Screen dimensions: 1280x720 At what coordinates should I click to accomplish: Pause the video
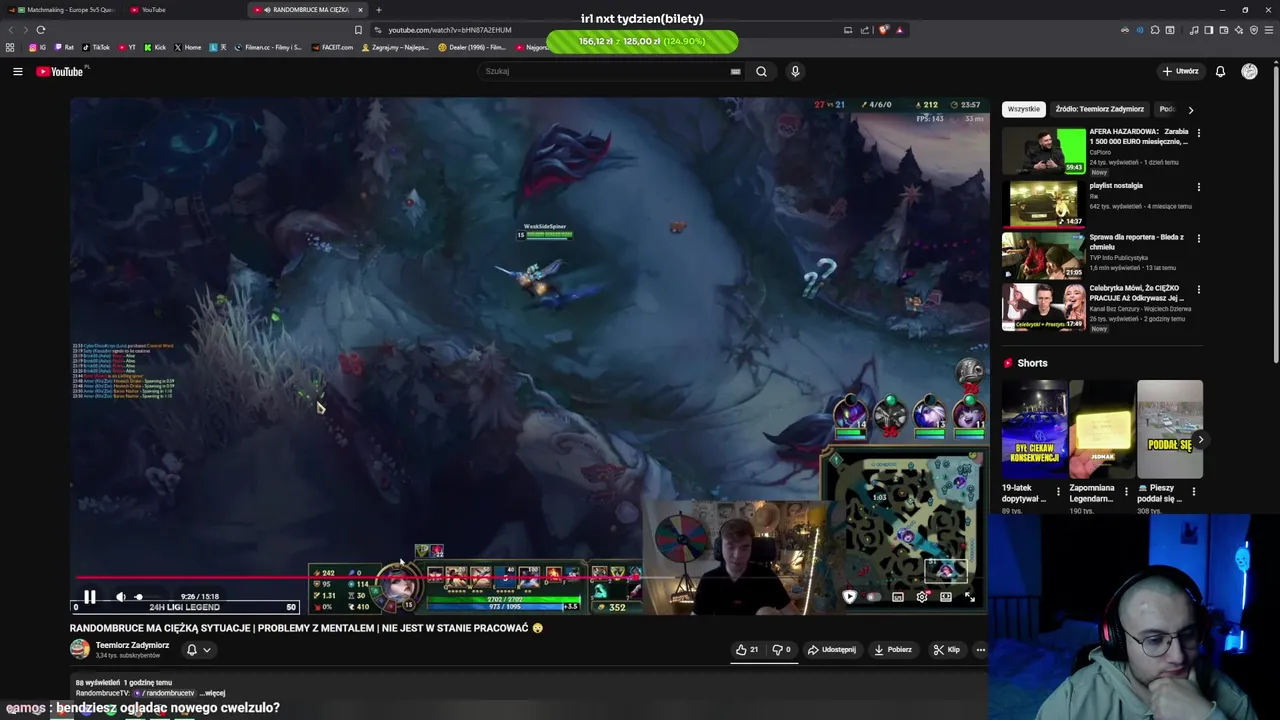[89, 597]
